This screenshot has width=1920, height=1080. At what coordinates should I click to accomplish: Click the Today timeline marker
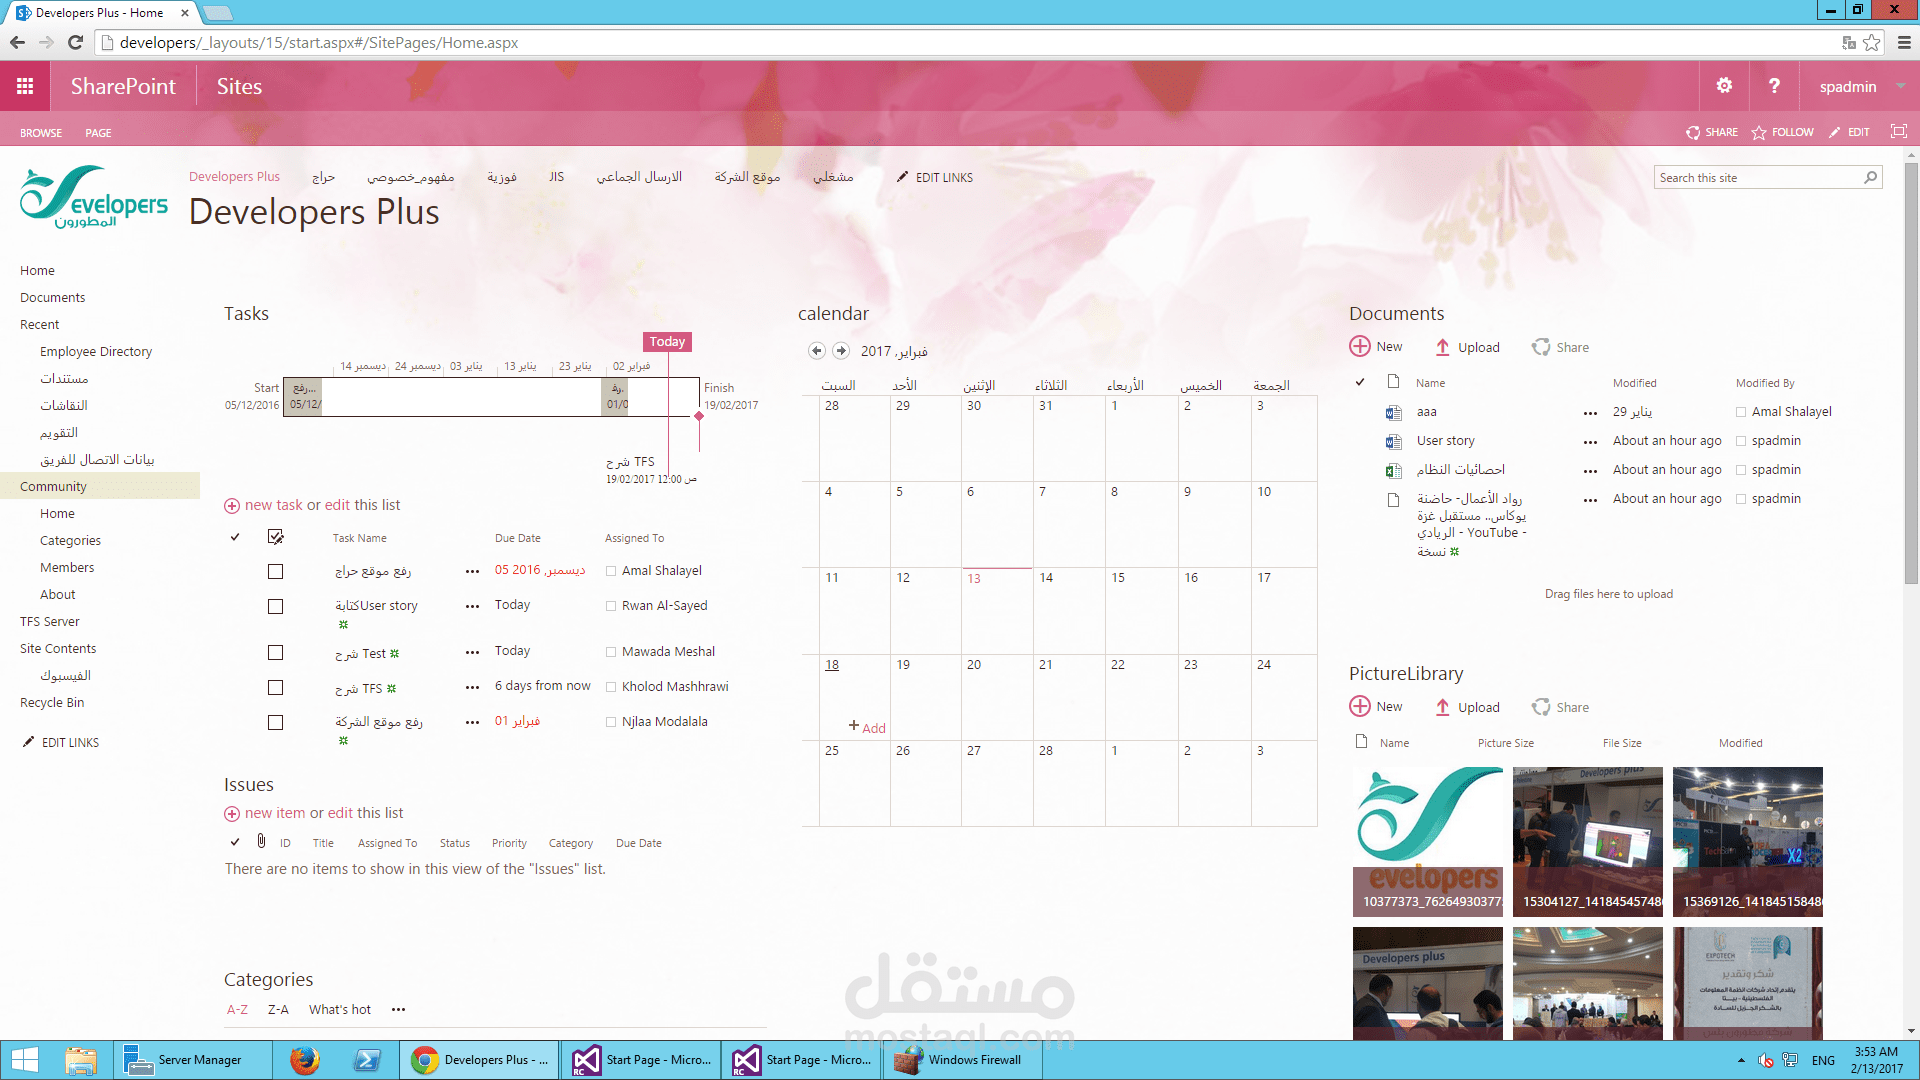tap(667, 342)
